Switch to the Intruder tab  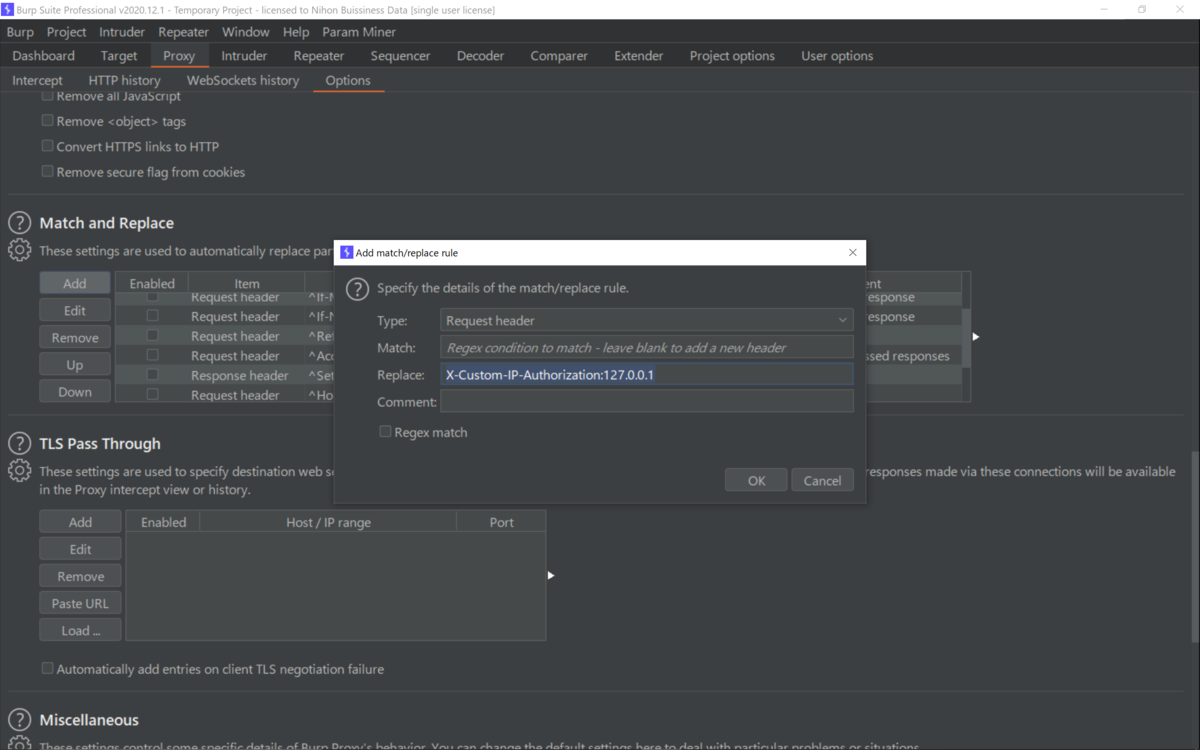point(244,56)
